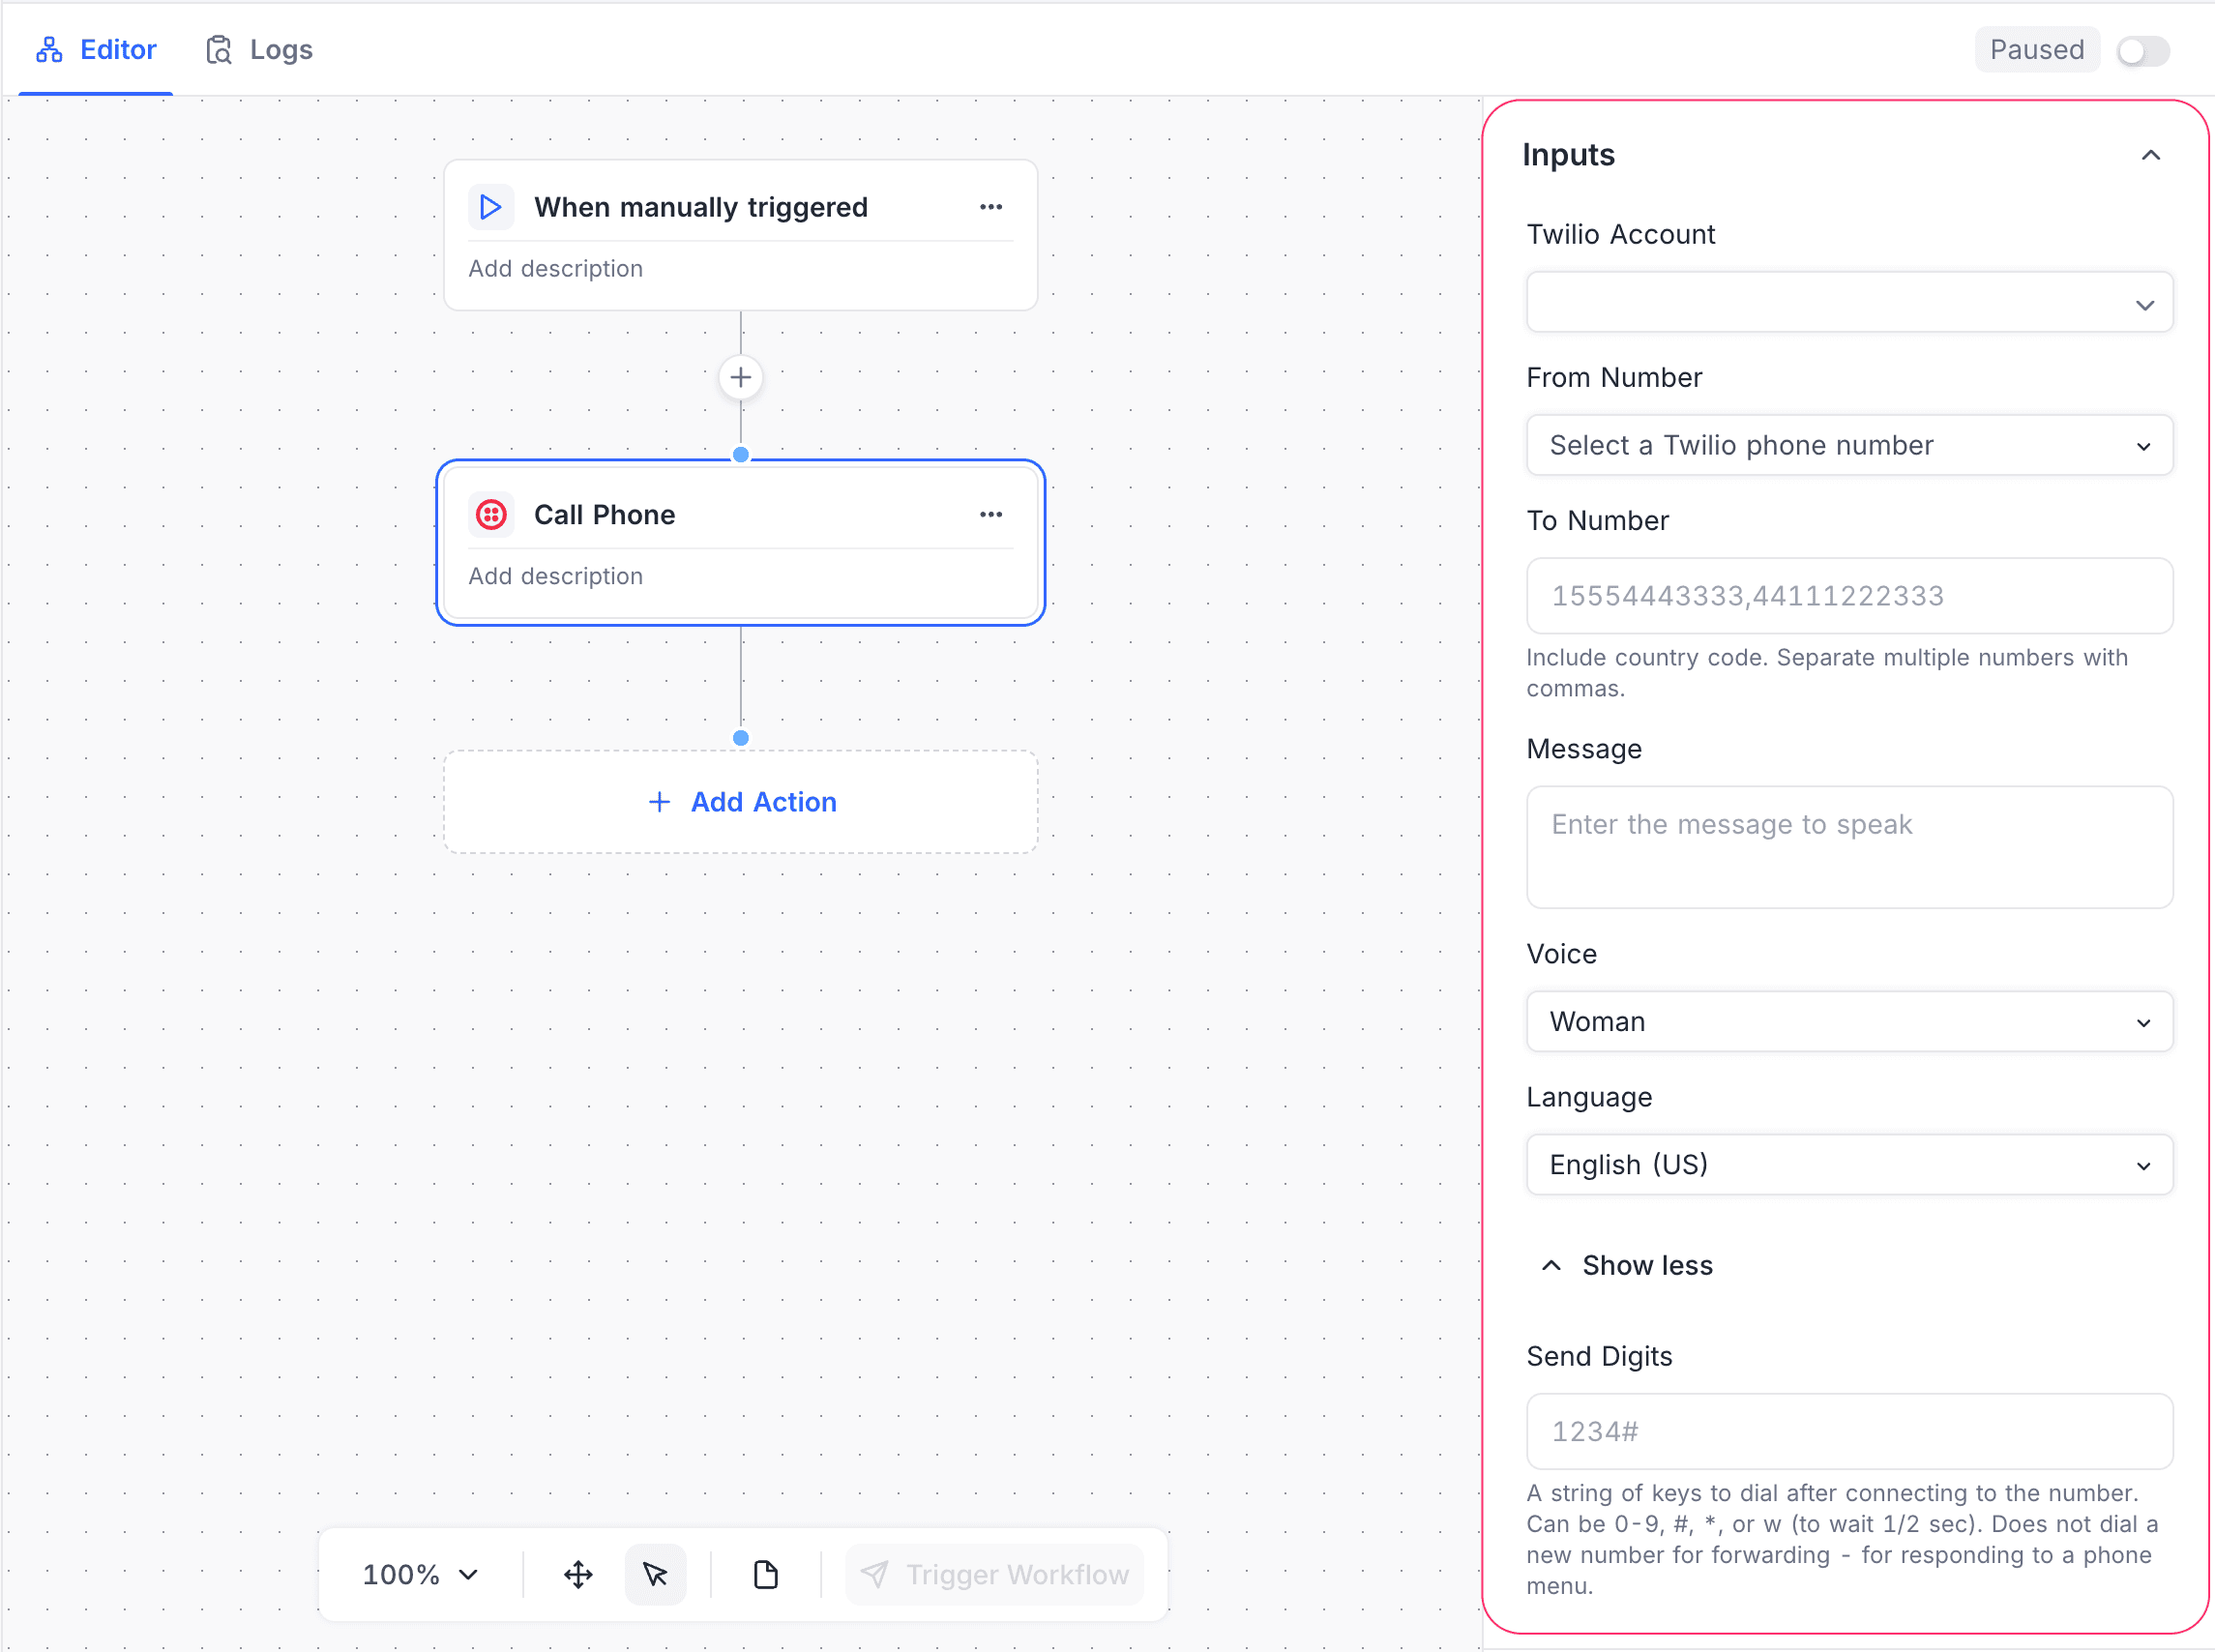Click the Twilio icon on the Call Phone node
This screenshot has width=2215, height=1652.
click(x=492, y=514)
